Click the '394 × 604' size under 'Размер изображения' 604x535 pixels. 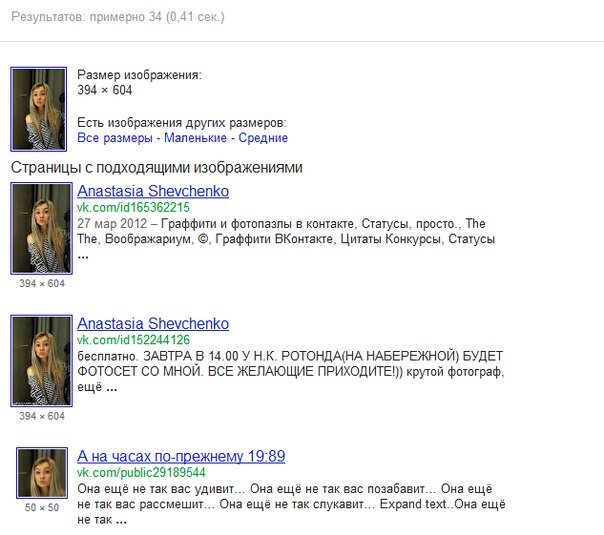pos(105,90)
